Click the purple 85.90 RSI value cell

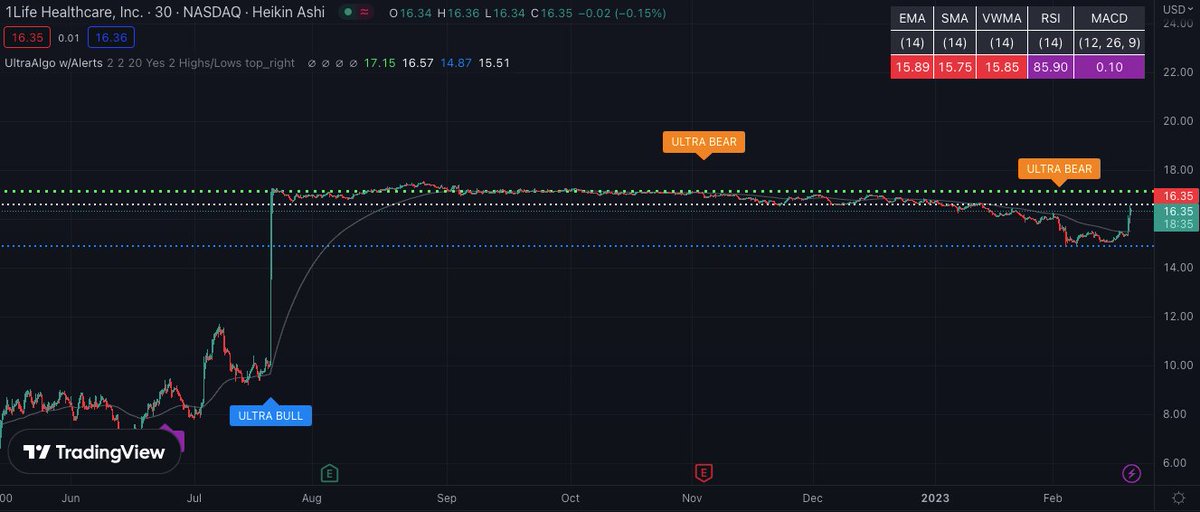(x=1048, y=67)
